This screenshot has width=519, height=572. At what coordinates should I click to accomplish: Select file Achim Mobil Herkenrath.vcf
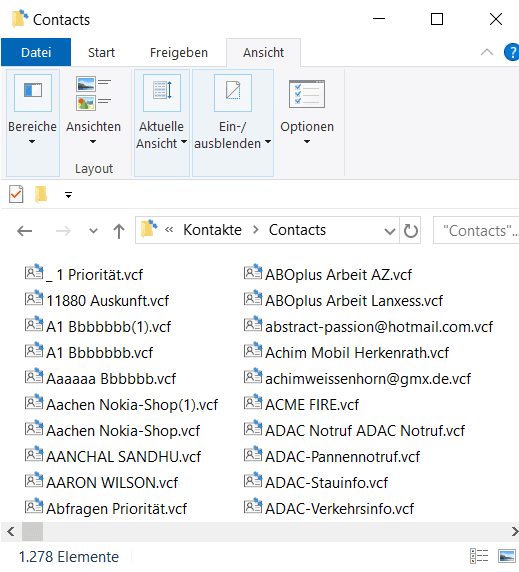point(346,353)
